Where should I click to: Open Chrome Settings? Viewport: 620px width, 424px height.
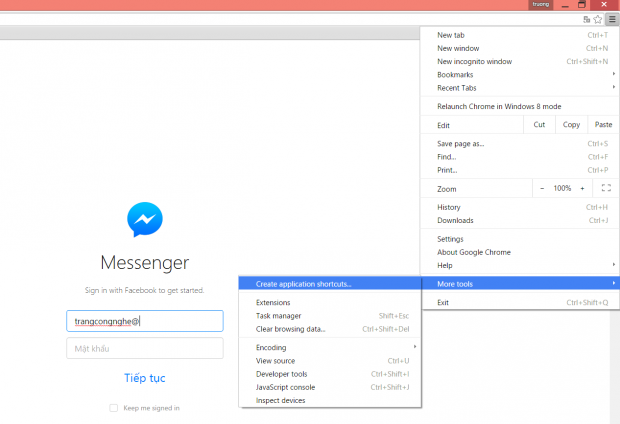point(519,239)
